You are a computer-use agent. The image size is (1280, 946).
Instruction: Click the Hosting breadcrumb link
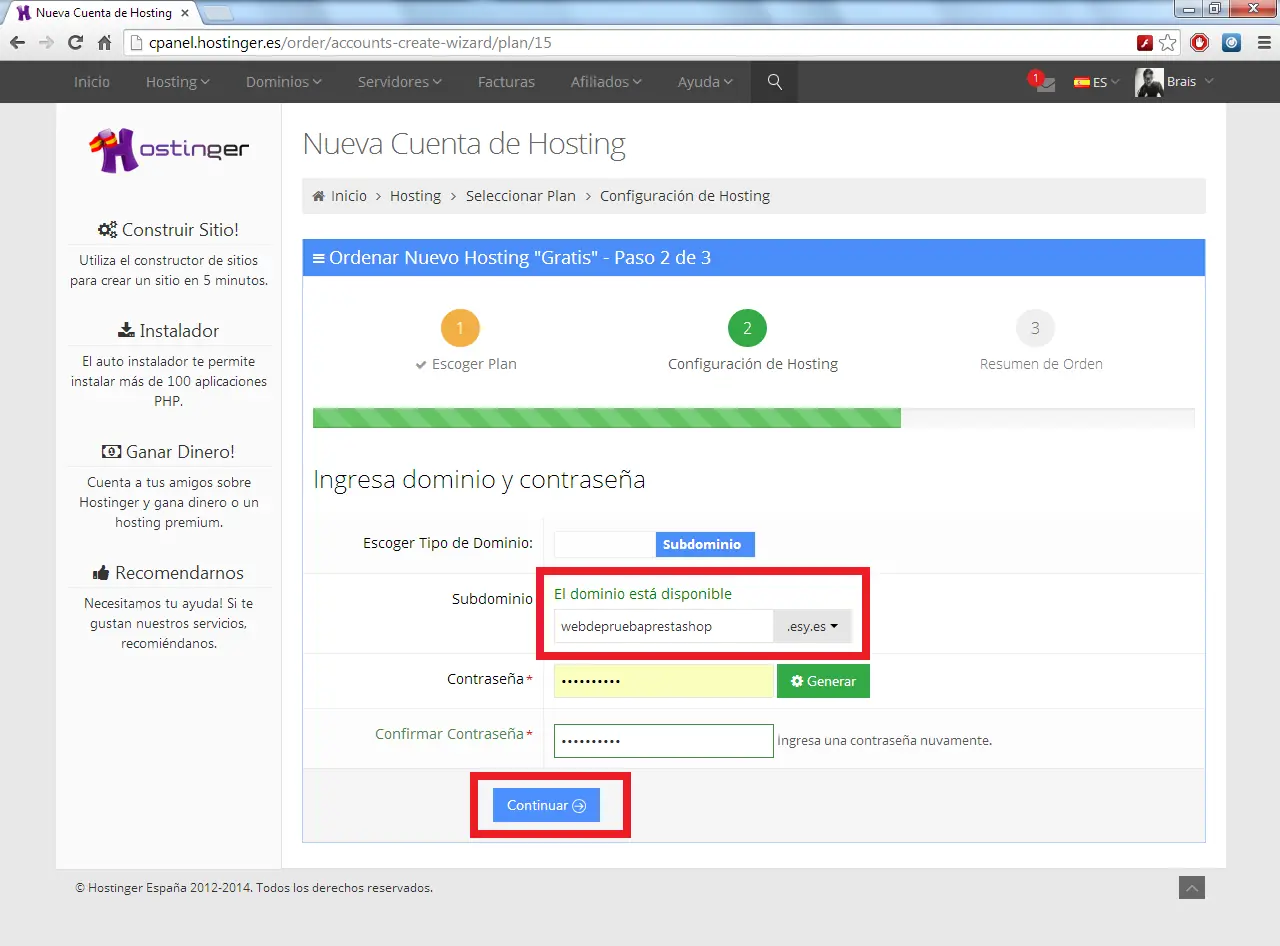click(x=415, y=196)
